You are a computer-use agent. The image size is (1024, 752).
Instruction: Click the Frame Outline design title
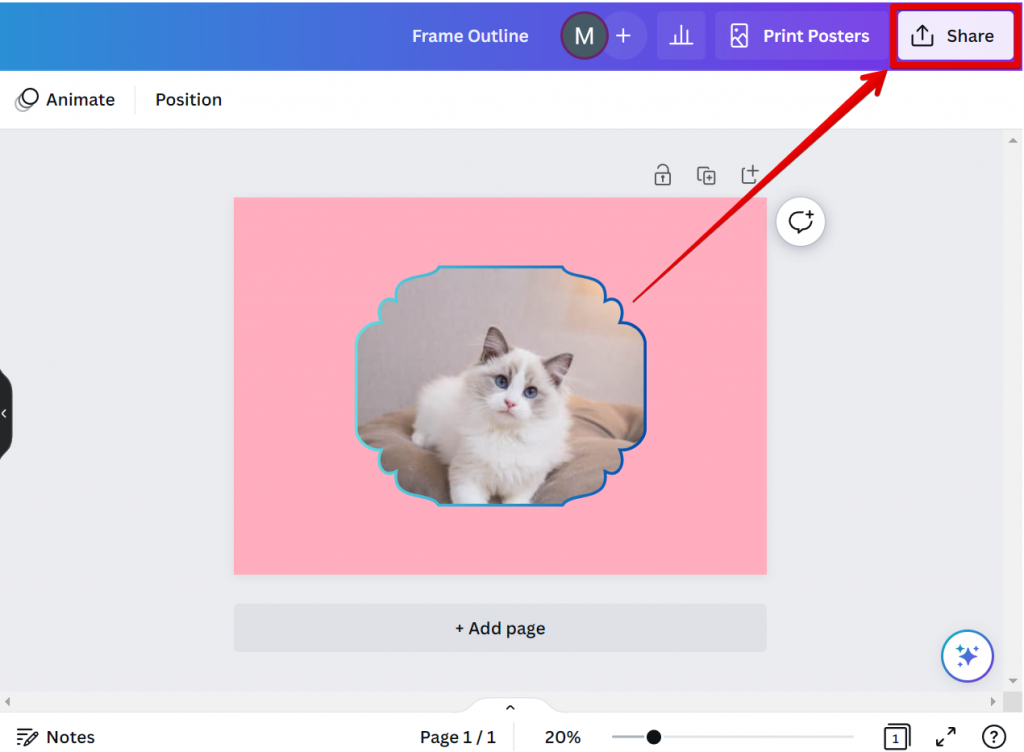point(470,35)
